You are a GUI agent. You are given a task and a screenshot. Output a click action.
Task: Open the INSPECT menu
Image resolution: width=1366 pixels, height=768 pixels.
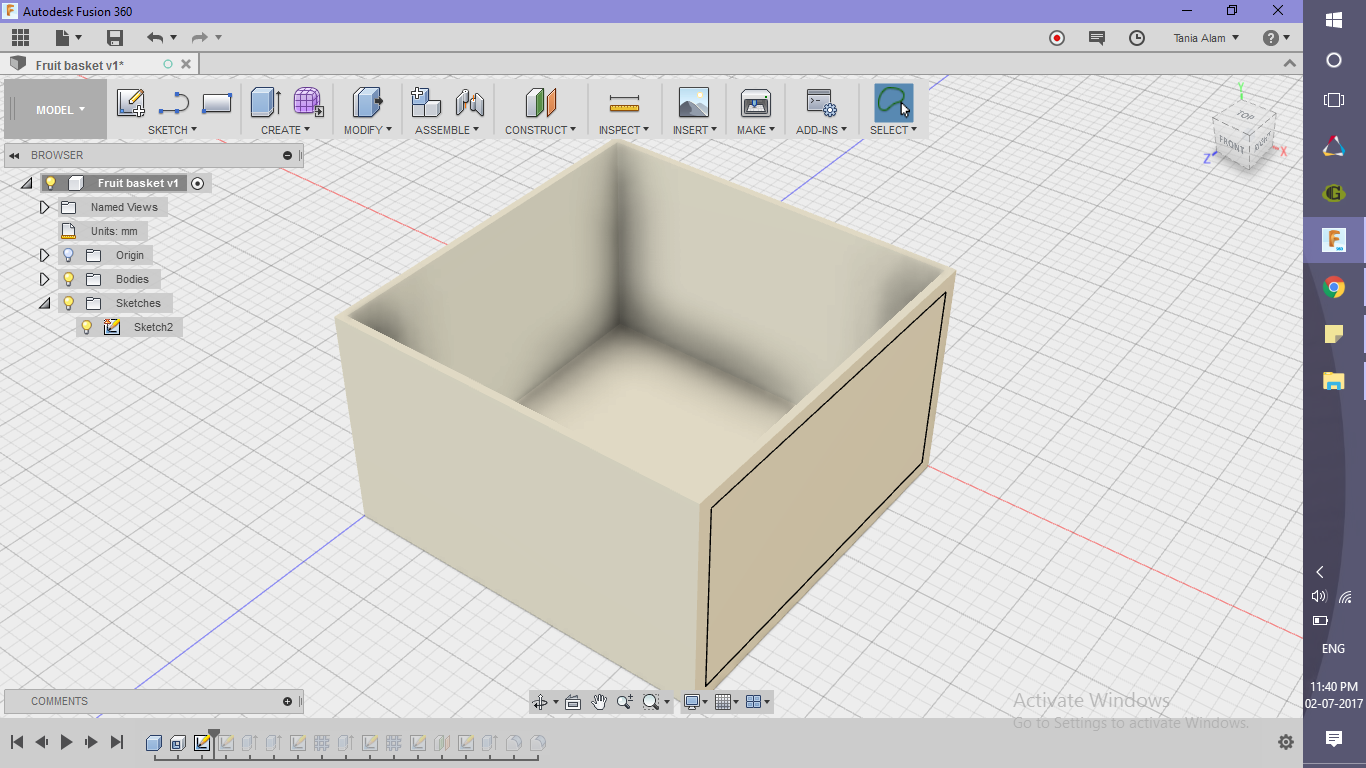coord(624,130)
